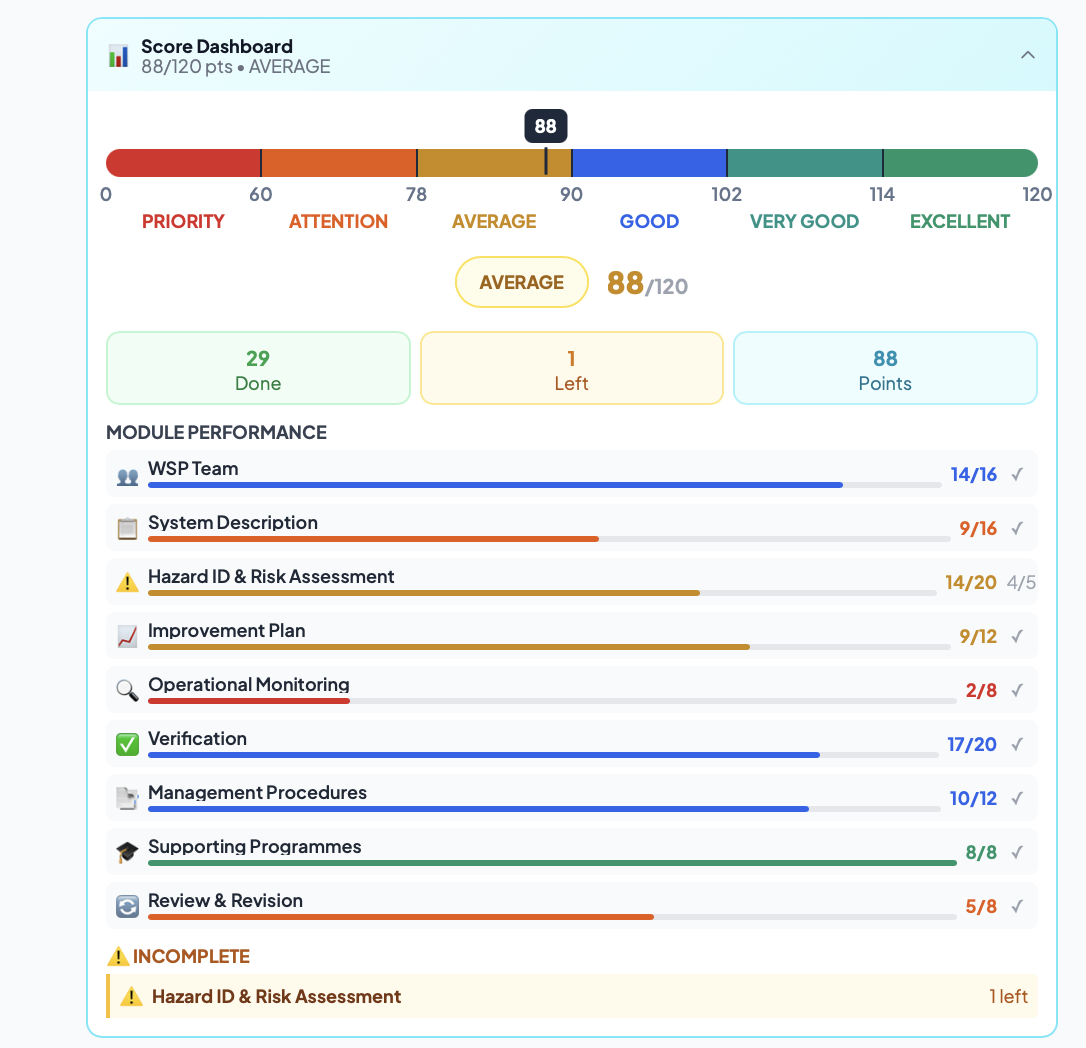Click the WSP Team 14/16 score
Image resolution: width=1086 pixels, height=1048 pixels.
[973, 474]
